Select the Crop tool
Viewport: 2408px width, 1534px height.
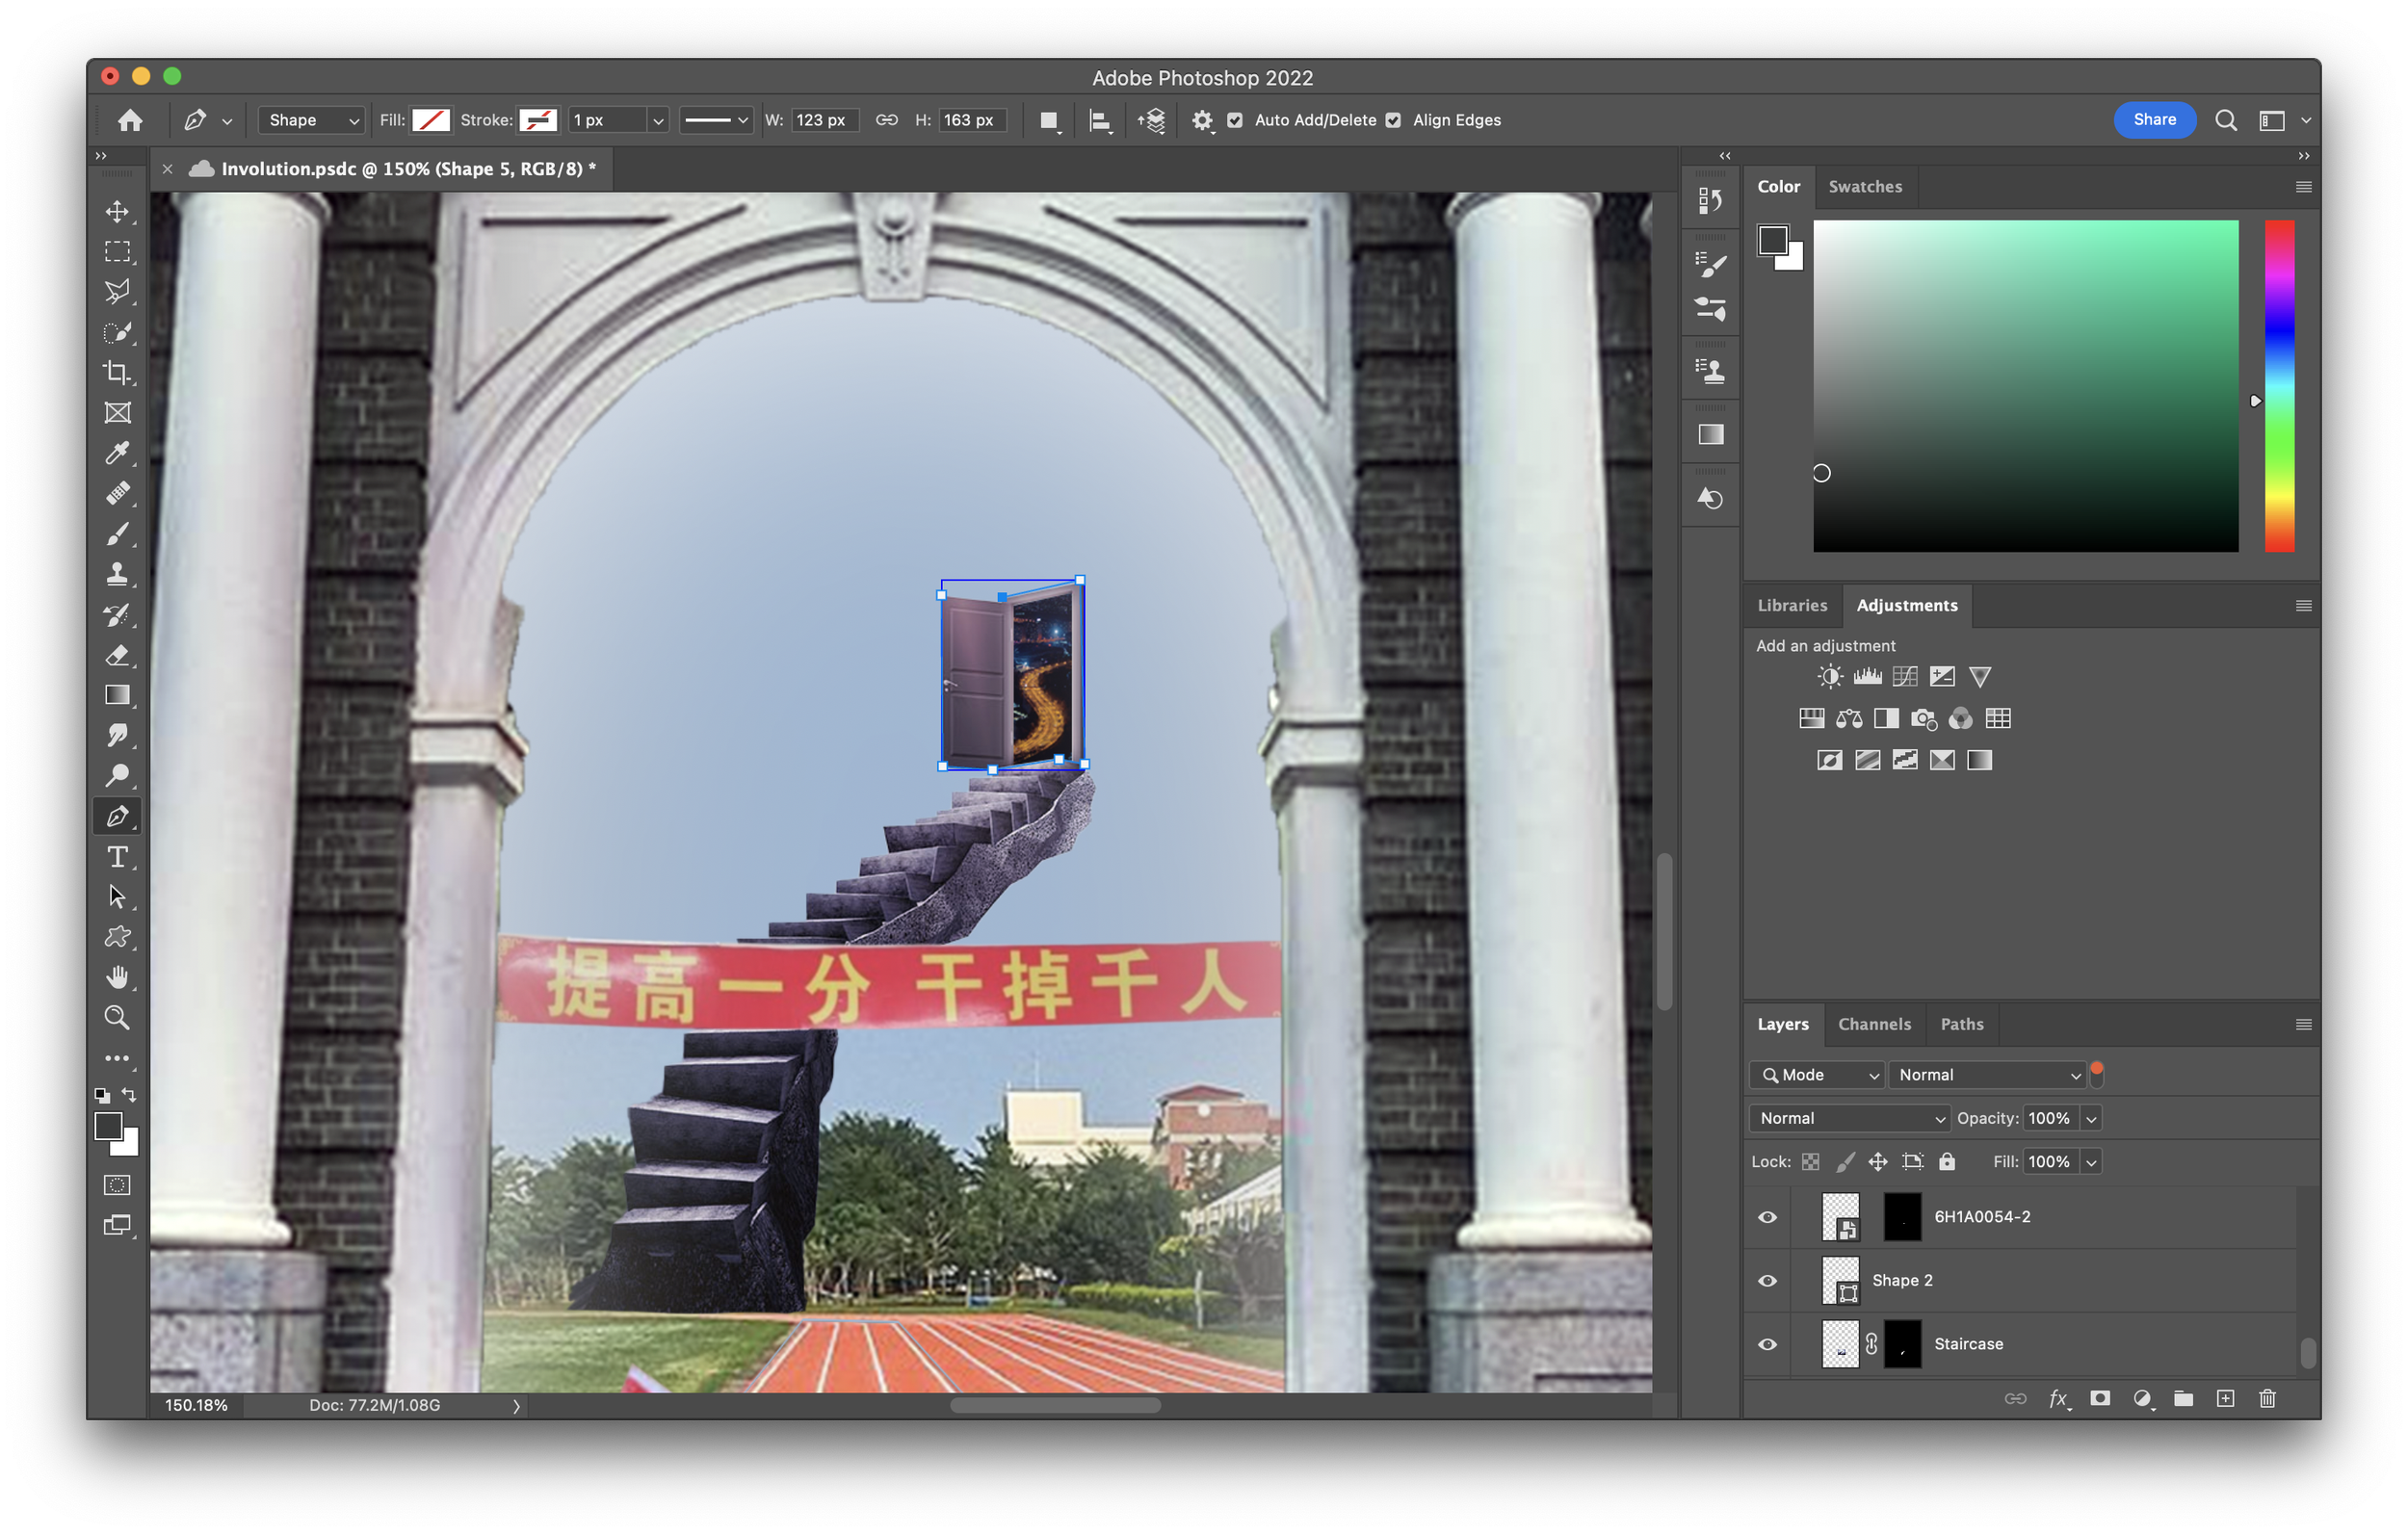pos(117,372)
